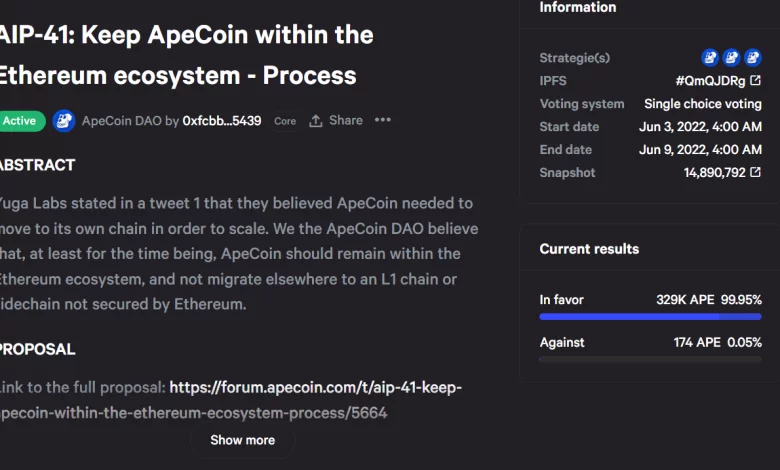
Task: Click the In favor progress bar
Action: [x=650, y=316]
